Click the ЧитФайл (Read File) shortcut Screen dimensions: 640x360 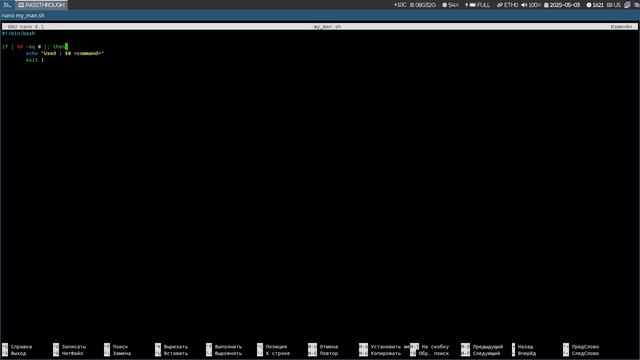click(x=68, y=353)
